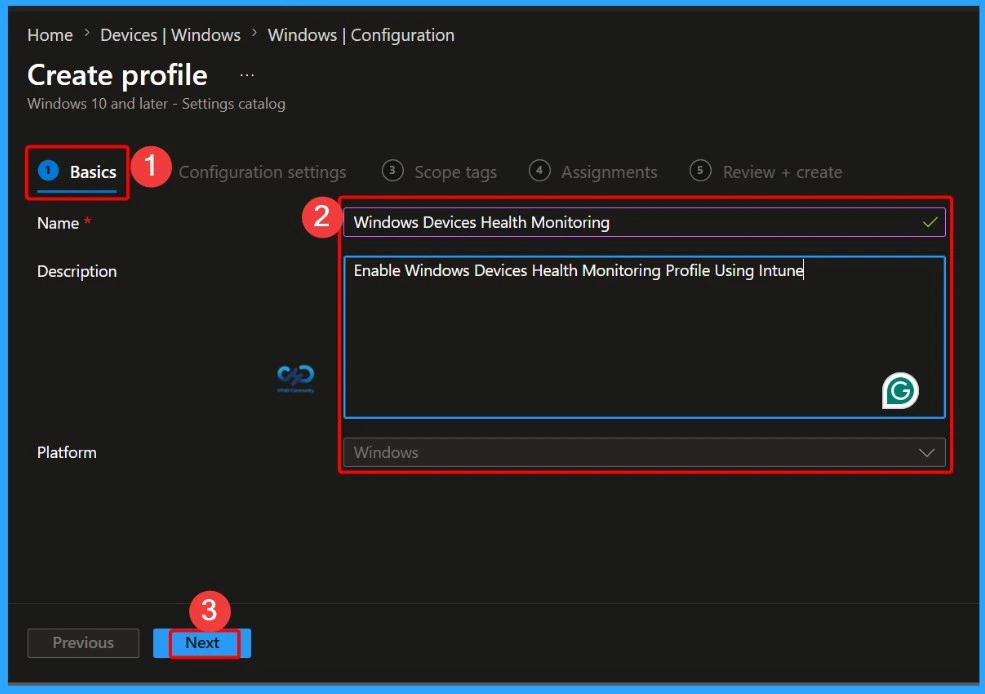Edit the Name field with Windows Devices Health Monitoring
Screen dimensions: 985x694
(644, 222)
